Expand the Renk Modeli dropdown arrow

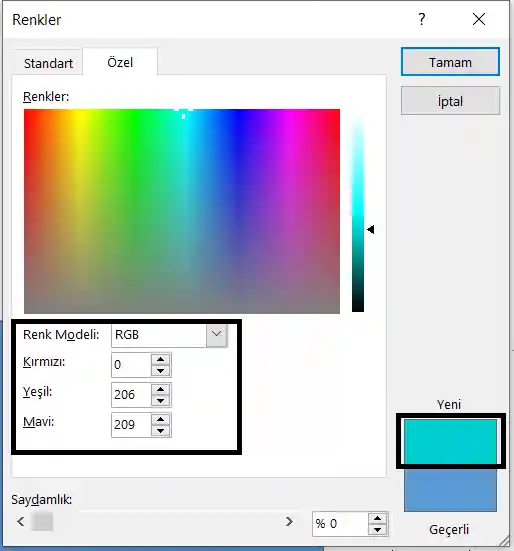[x=216, y=335]
